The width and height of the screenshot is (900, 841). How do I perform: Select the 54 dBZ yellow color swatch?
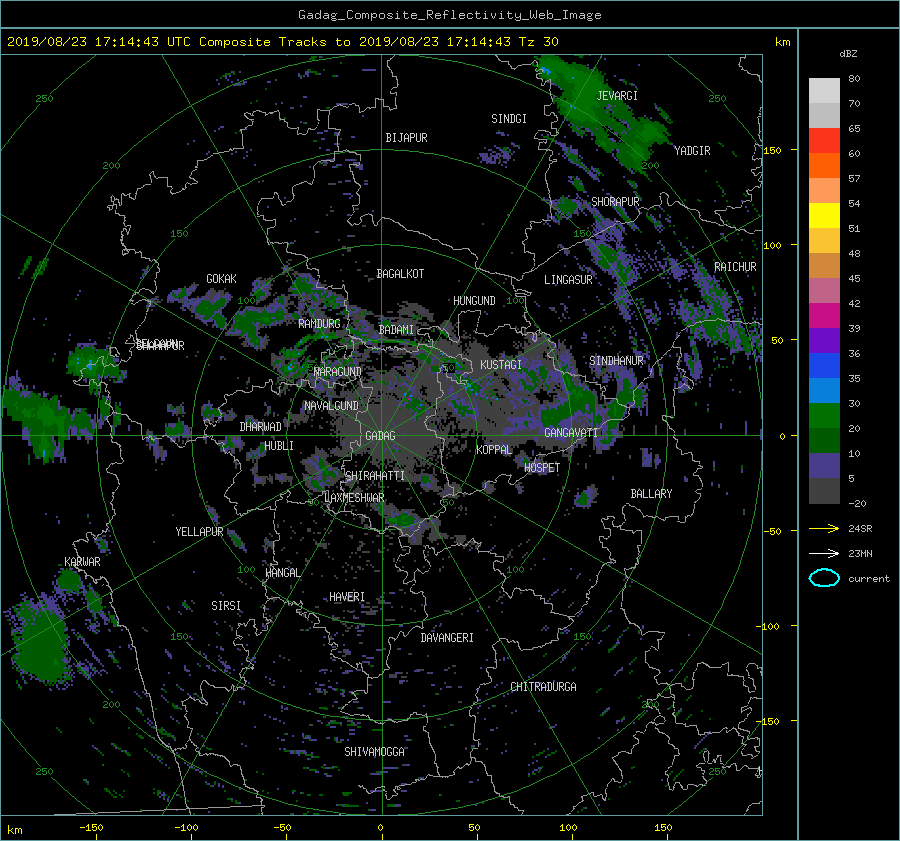click(824, 215)
